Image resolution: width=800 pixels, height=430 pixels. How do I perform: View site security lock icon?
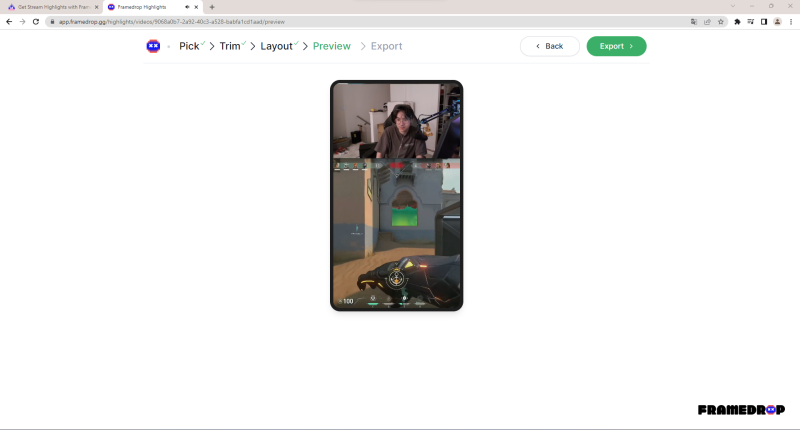point(52,22)
